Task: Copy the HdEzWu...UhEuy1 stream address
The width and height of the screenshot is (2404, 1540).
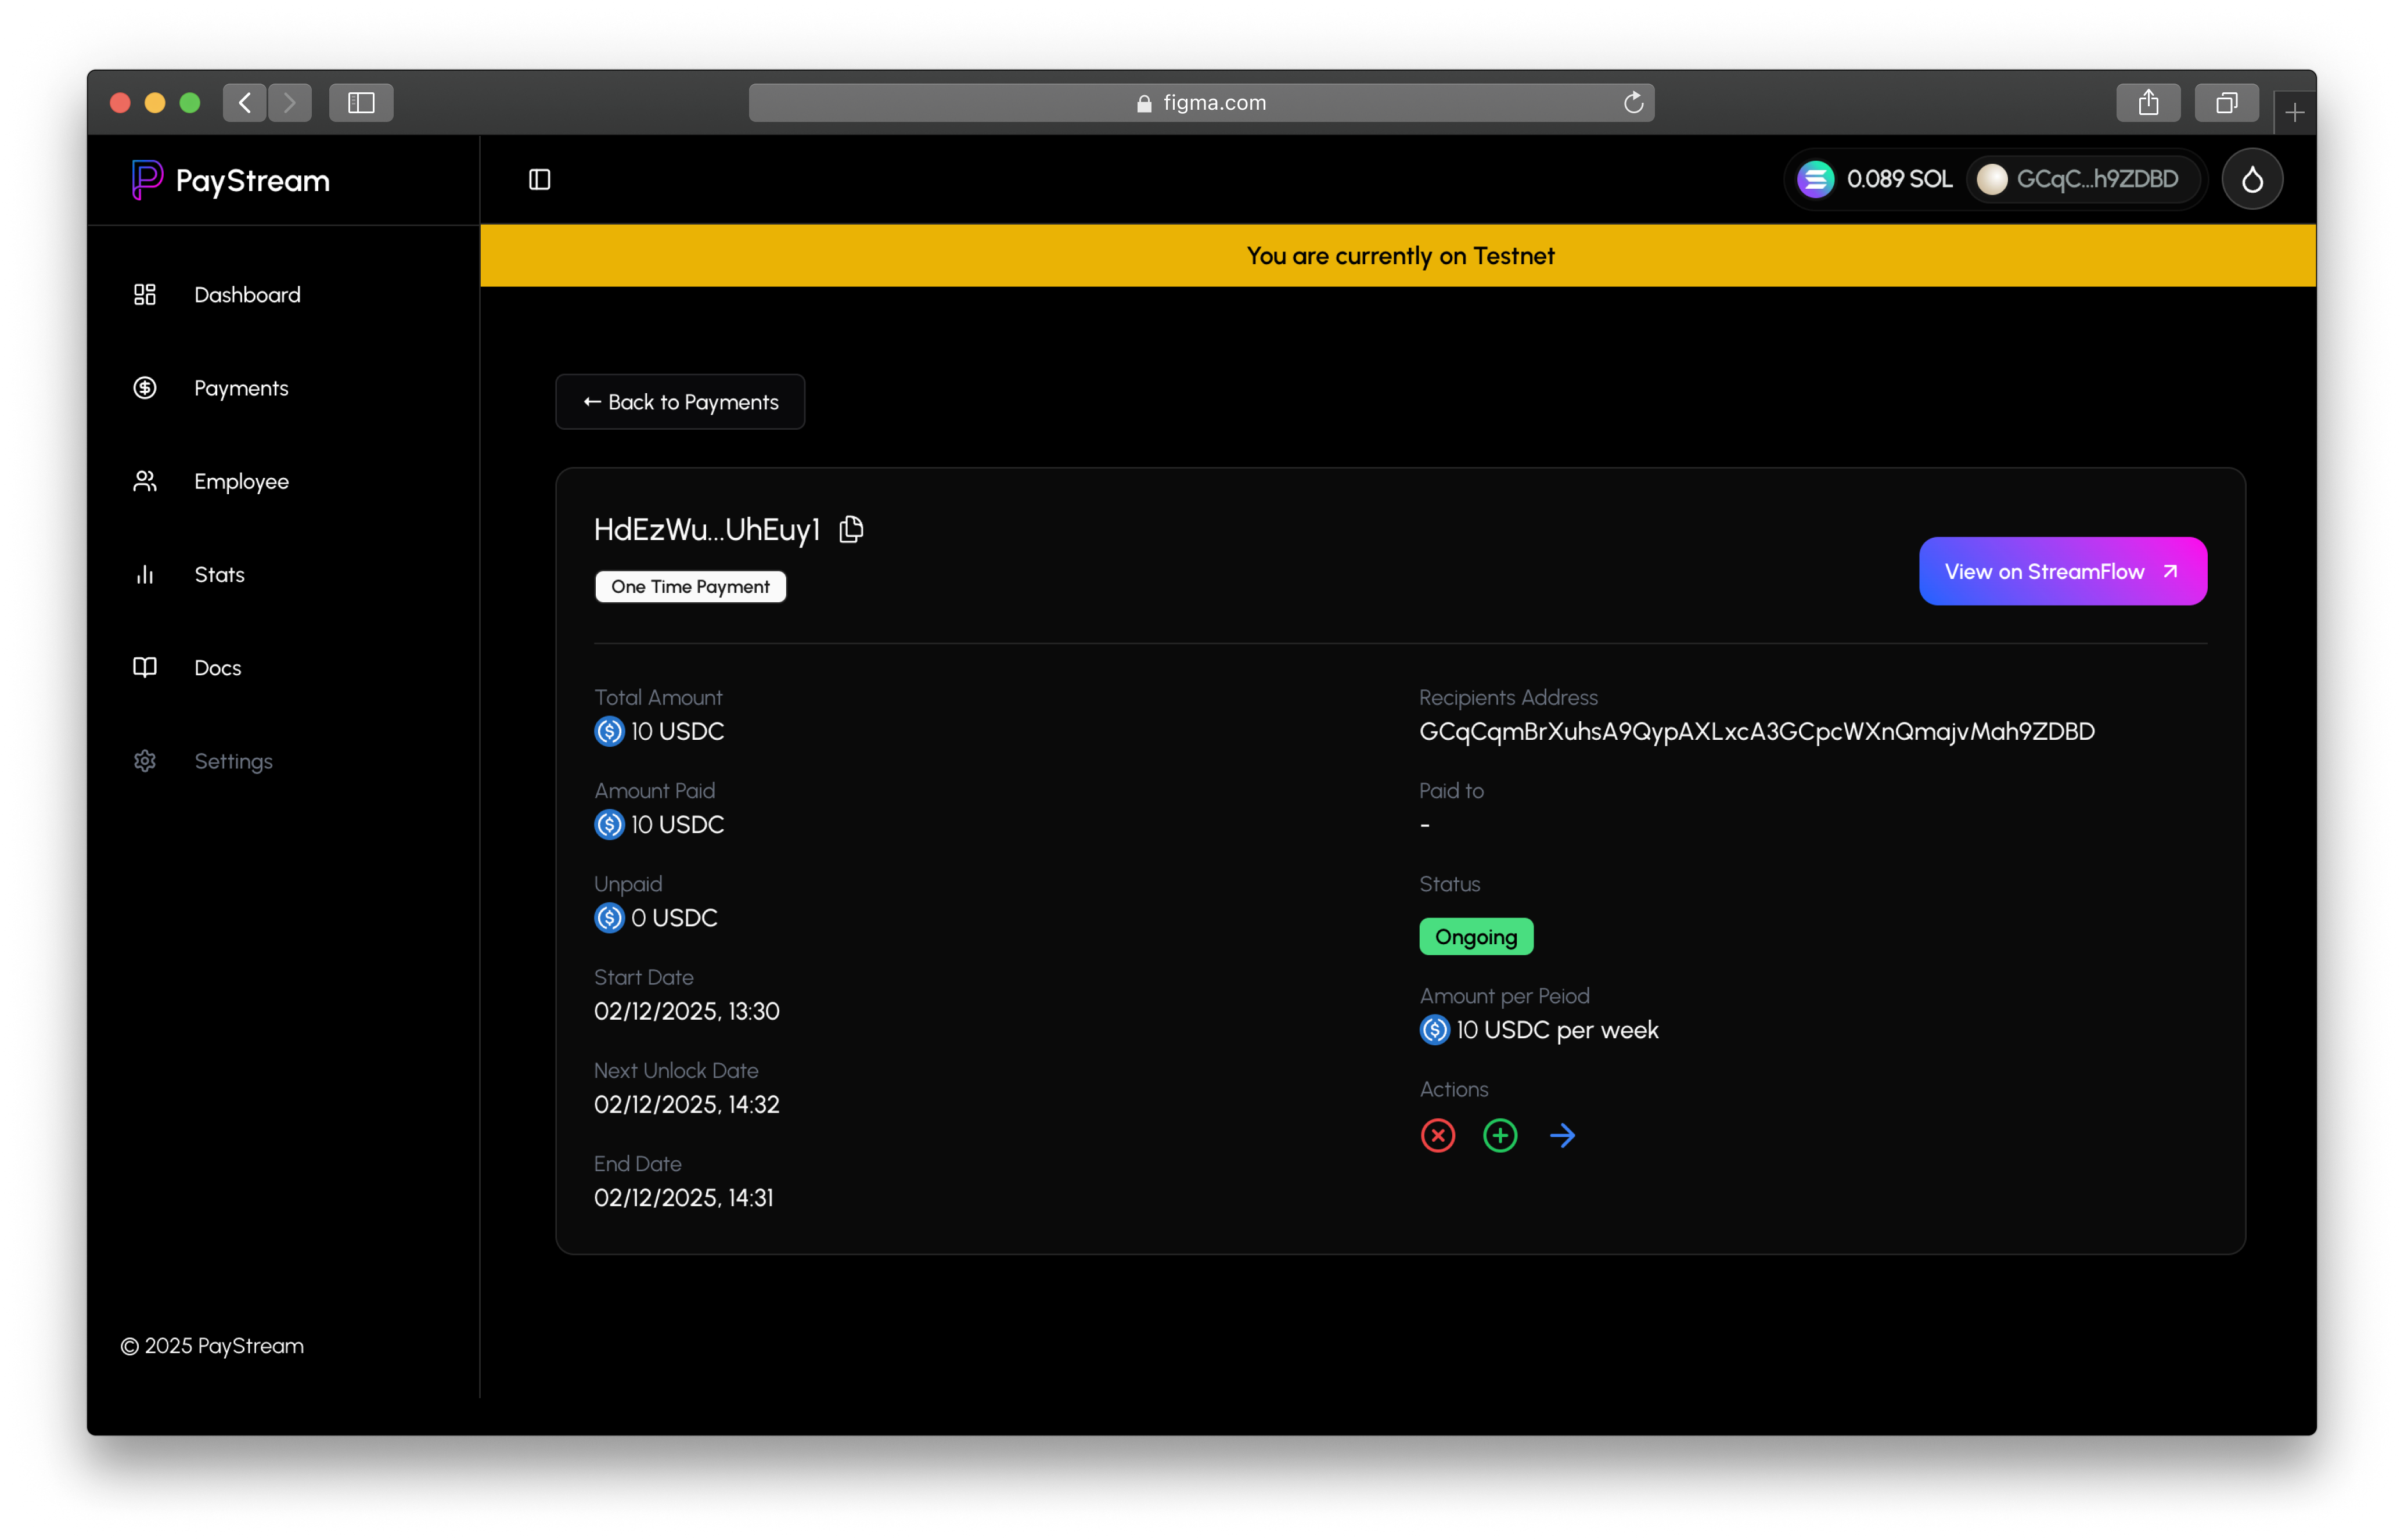Action: (851, 529)
